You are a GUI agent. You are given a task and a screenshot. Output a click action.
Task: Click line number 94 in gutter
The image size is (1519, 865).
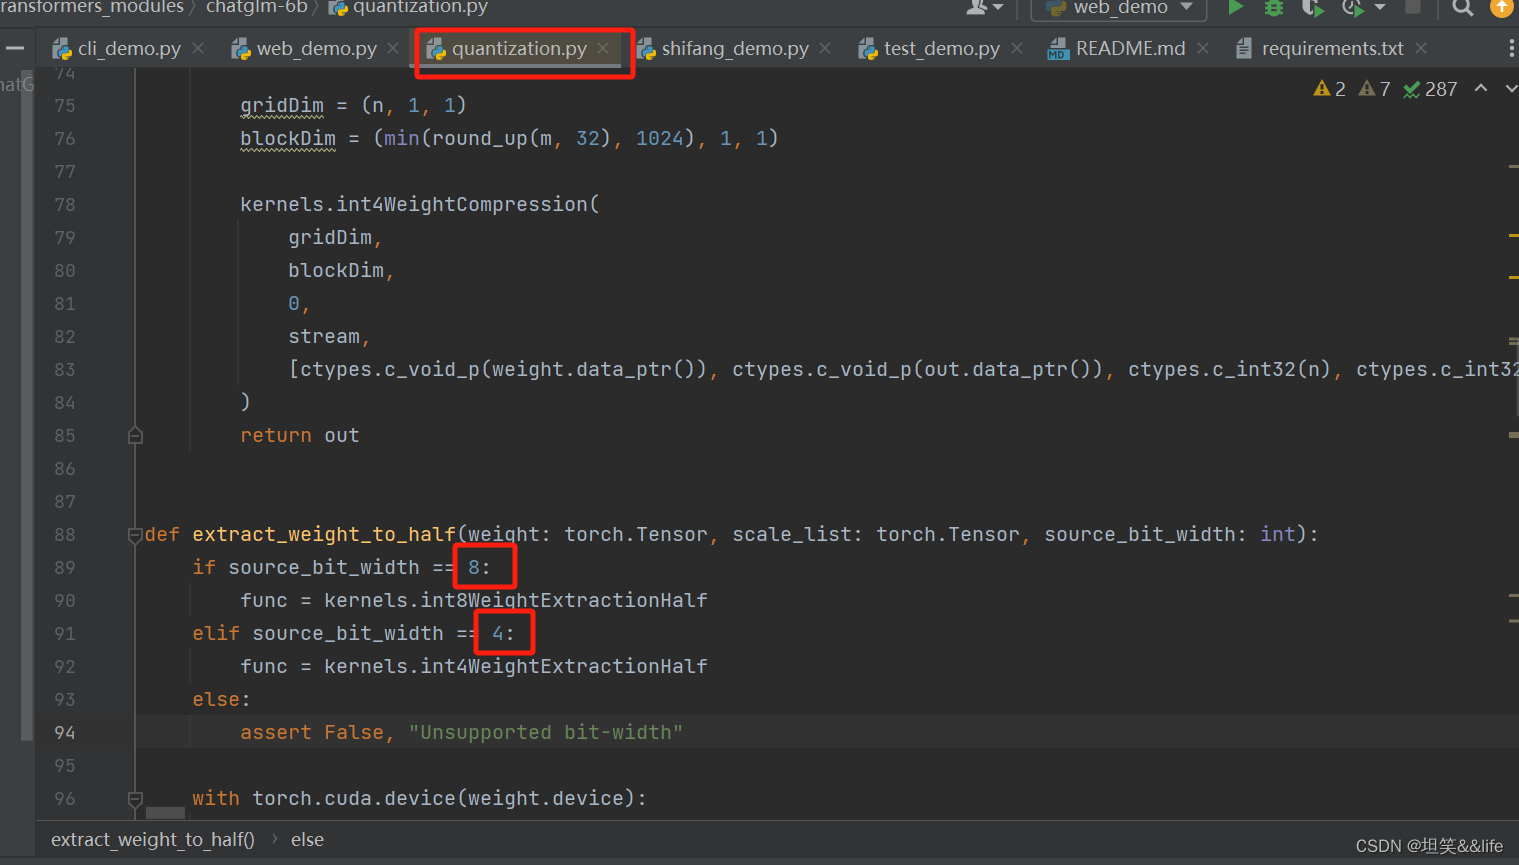pos(65,733)
